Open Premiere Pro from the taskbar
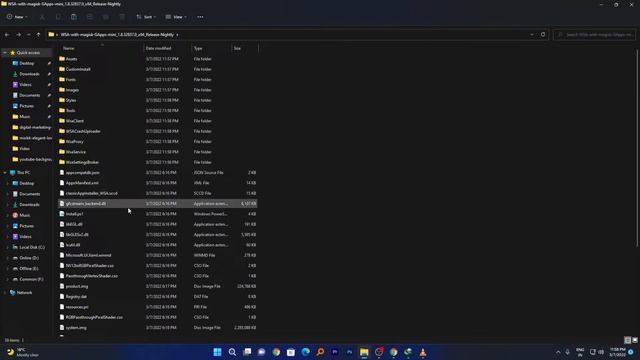640x360 pixels. point(335,352)
